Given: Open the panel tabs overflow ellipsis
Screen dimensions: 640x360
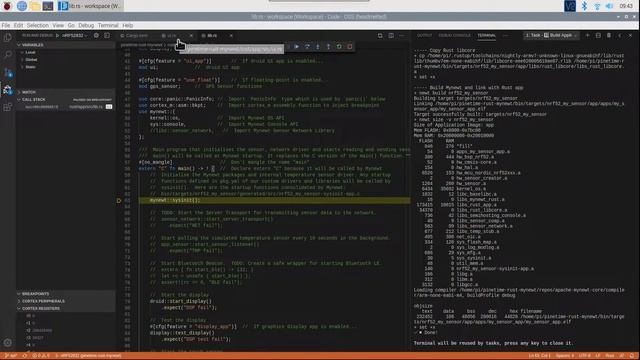Looking at the screenshot, I should coord(505,36).
